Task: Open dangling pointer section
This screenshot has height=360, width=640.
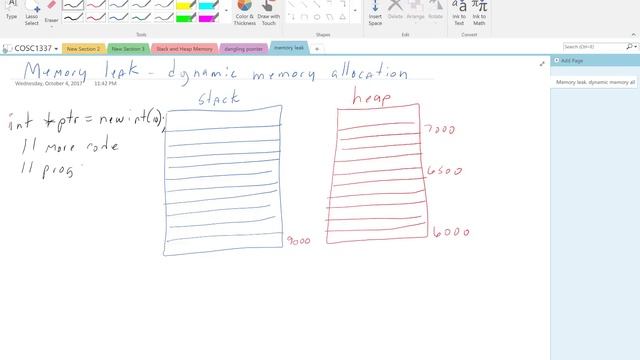Action: pyautogui.click(x=243, y=49)
